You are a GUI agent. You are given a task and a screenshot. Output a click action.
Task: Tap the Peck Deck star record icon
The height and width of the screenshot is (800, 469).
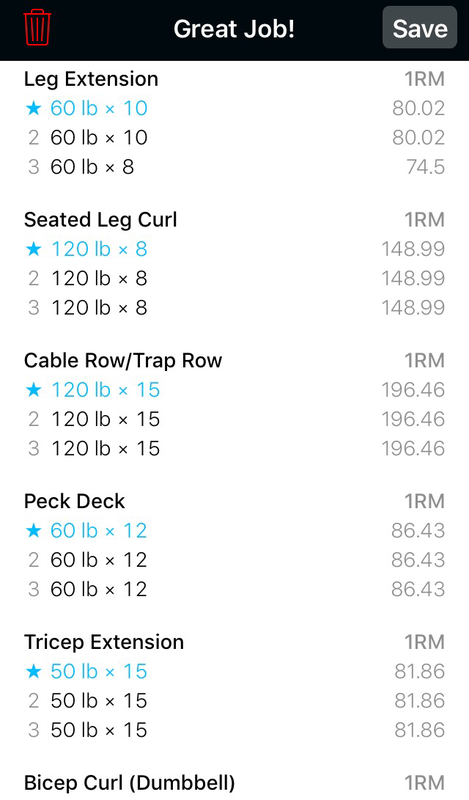point(33,530)
